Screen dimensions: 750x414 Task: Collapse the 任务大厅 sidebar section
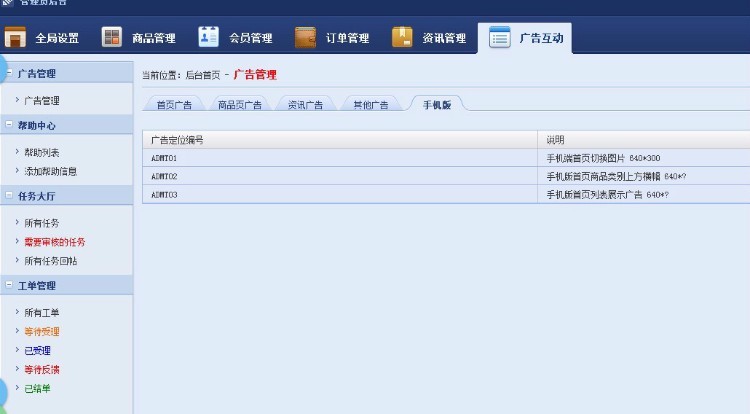(x=9, y=195)
